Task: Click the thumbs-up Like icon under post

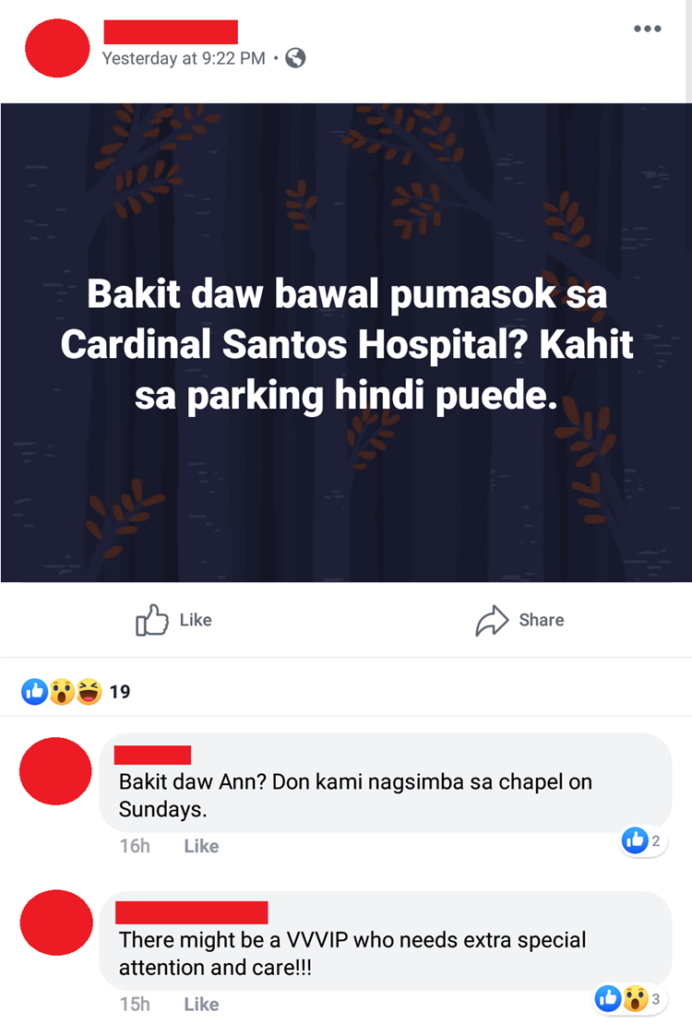Action: pyautogui.click(x=151, y=620)
